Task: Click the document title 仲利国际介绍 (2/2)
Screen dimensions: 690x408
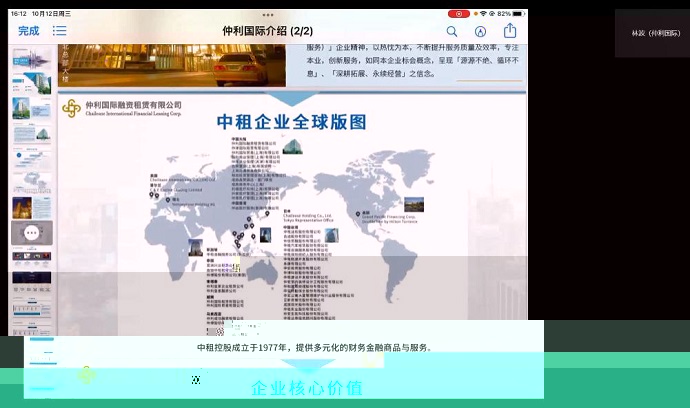Action: (268, 31)
